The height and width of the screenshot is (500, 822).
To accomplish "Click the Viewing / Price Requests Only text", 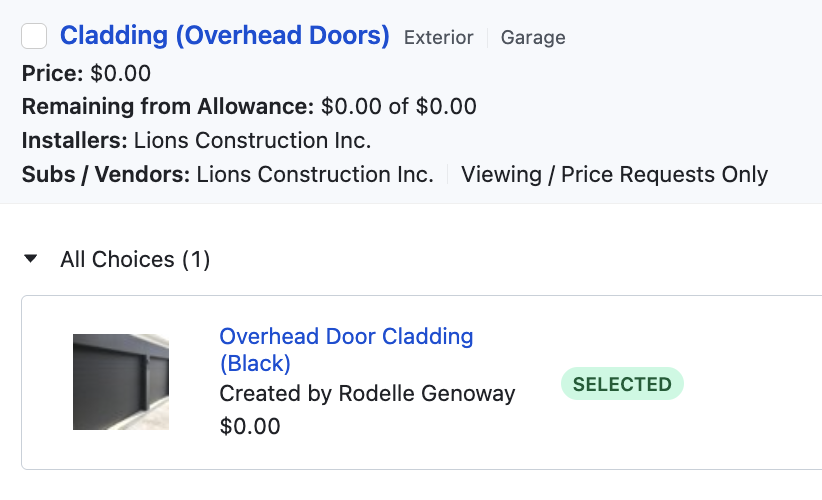I will (614, 175).
